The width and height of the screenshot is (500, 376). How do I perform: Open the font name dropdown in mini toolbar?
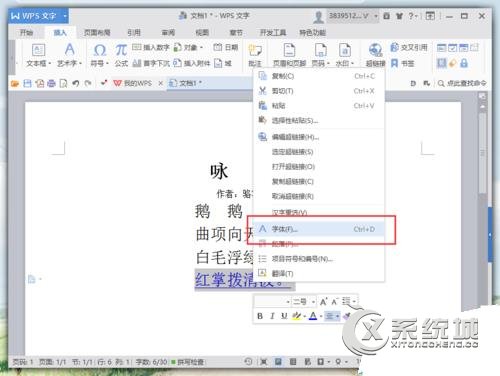tap(288, 302)
